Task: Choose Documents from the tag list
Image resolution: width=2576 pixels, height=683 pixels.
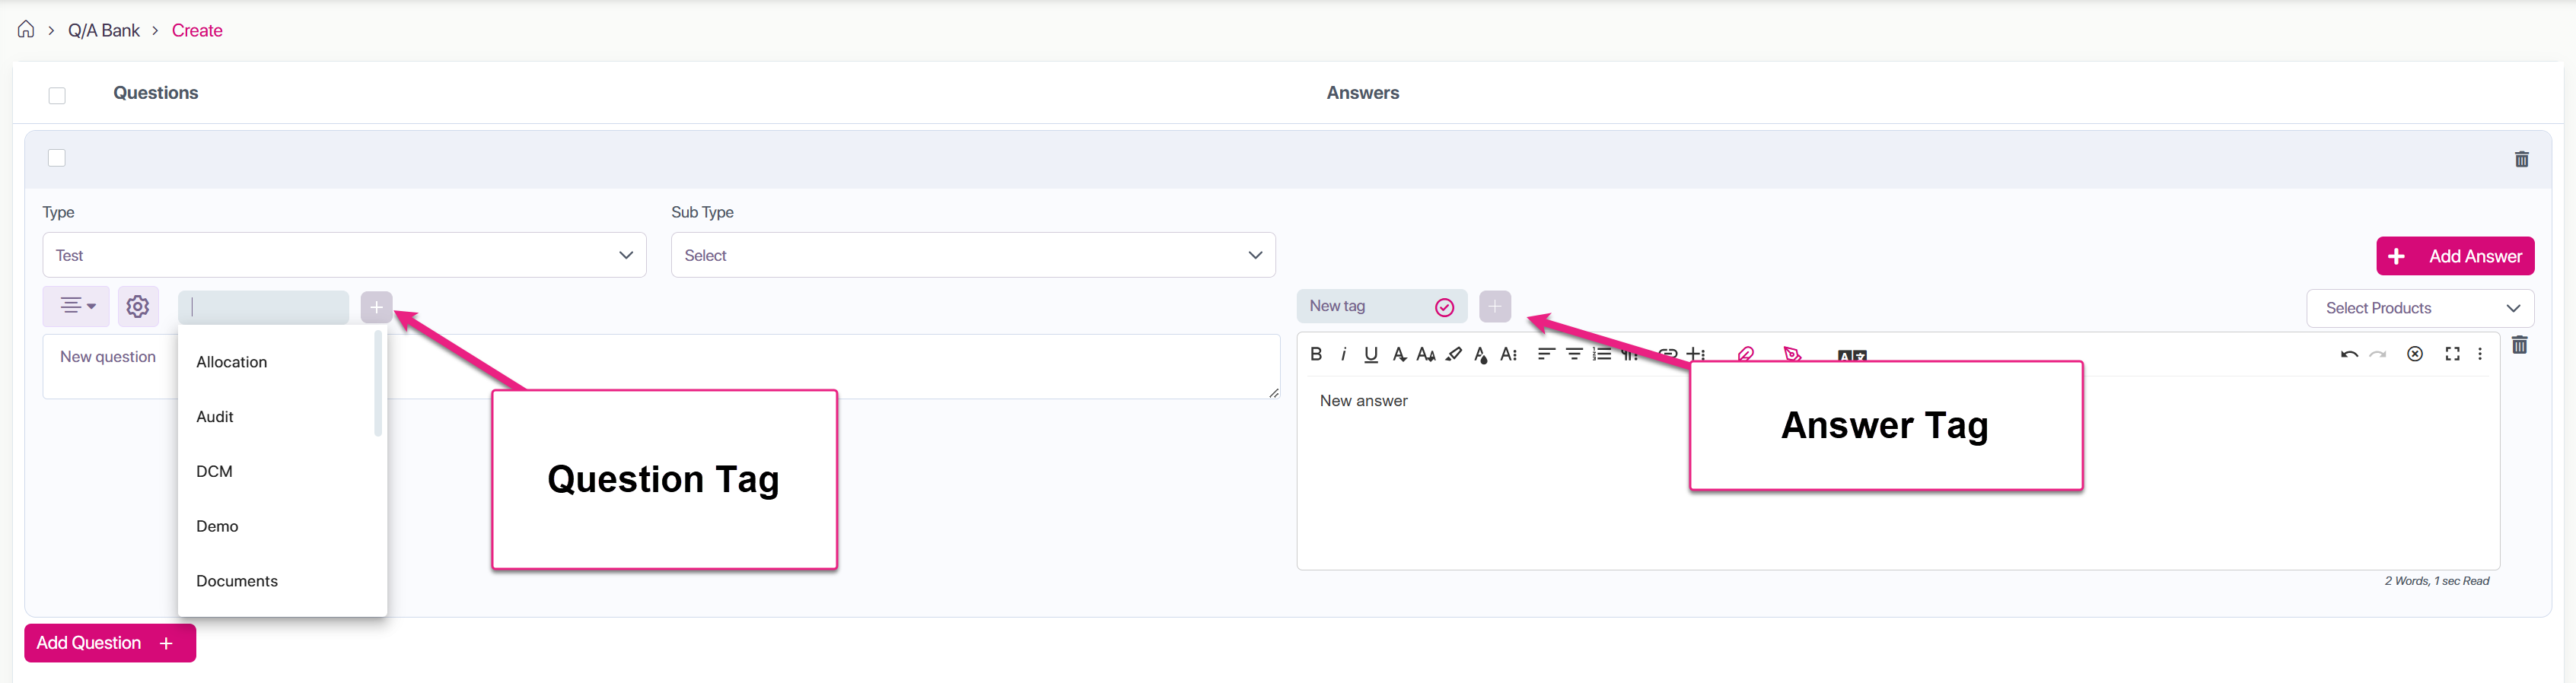Action: click(x=237, y=582)
